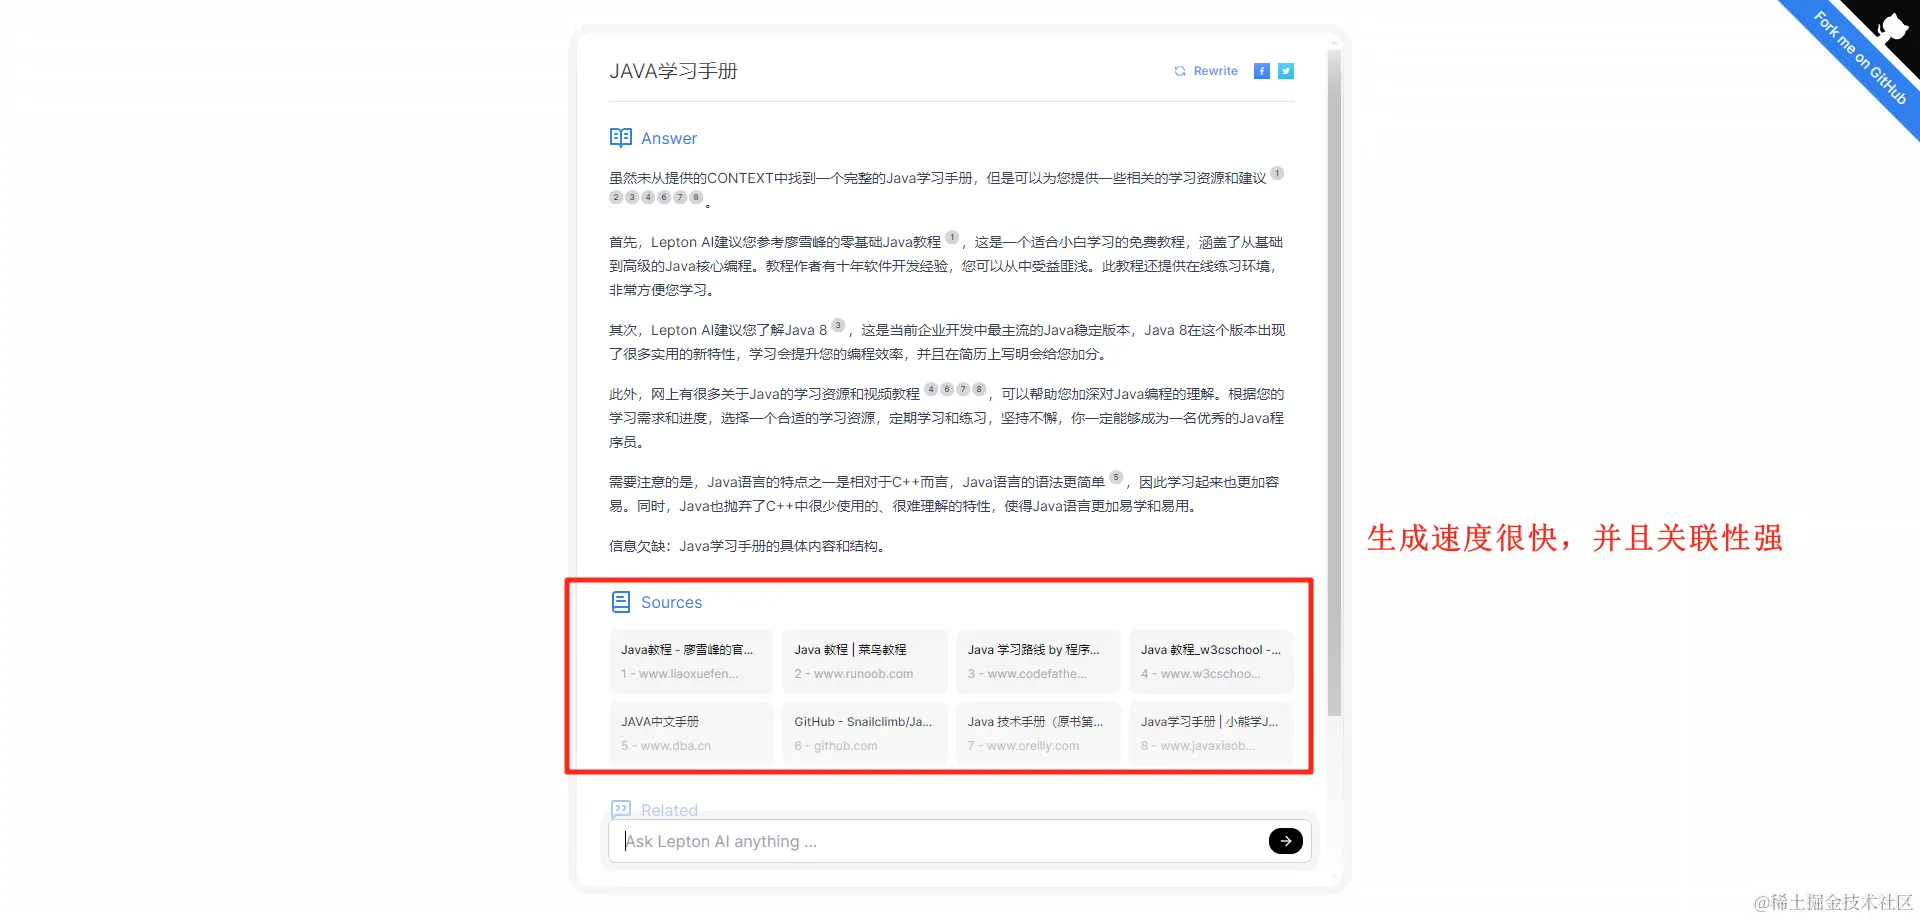Image resolution: width=1920 pixels, height=919 pixels.
Task: Click citation 4 badge after 视频教程
Action: (x=931, y=389)
